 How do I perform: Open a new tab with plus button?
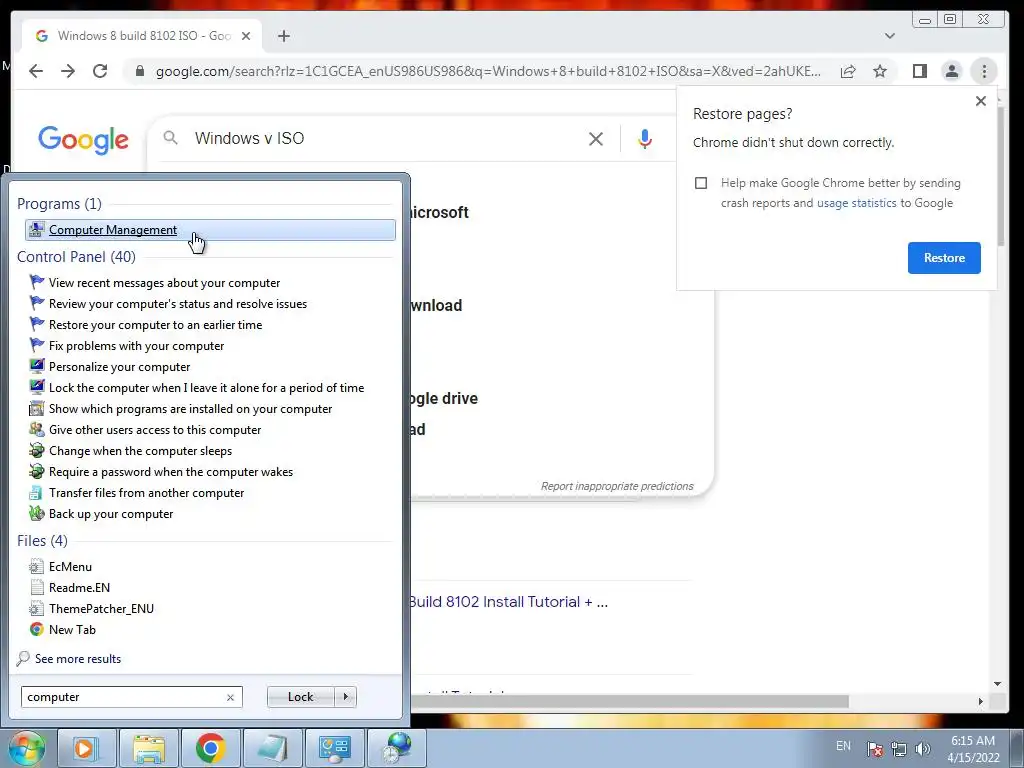[283, 36]
